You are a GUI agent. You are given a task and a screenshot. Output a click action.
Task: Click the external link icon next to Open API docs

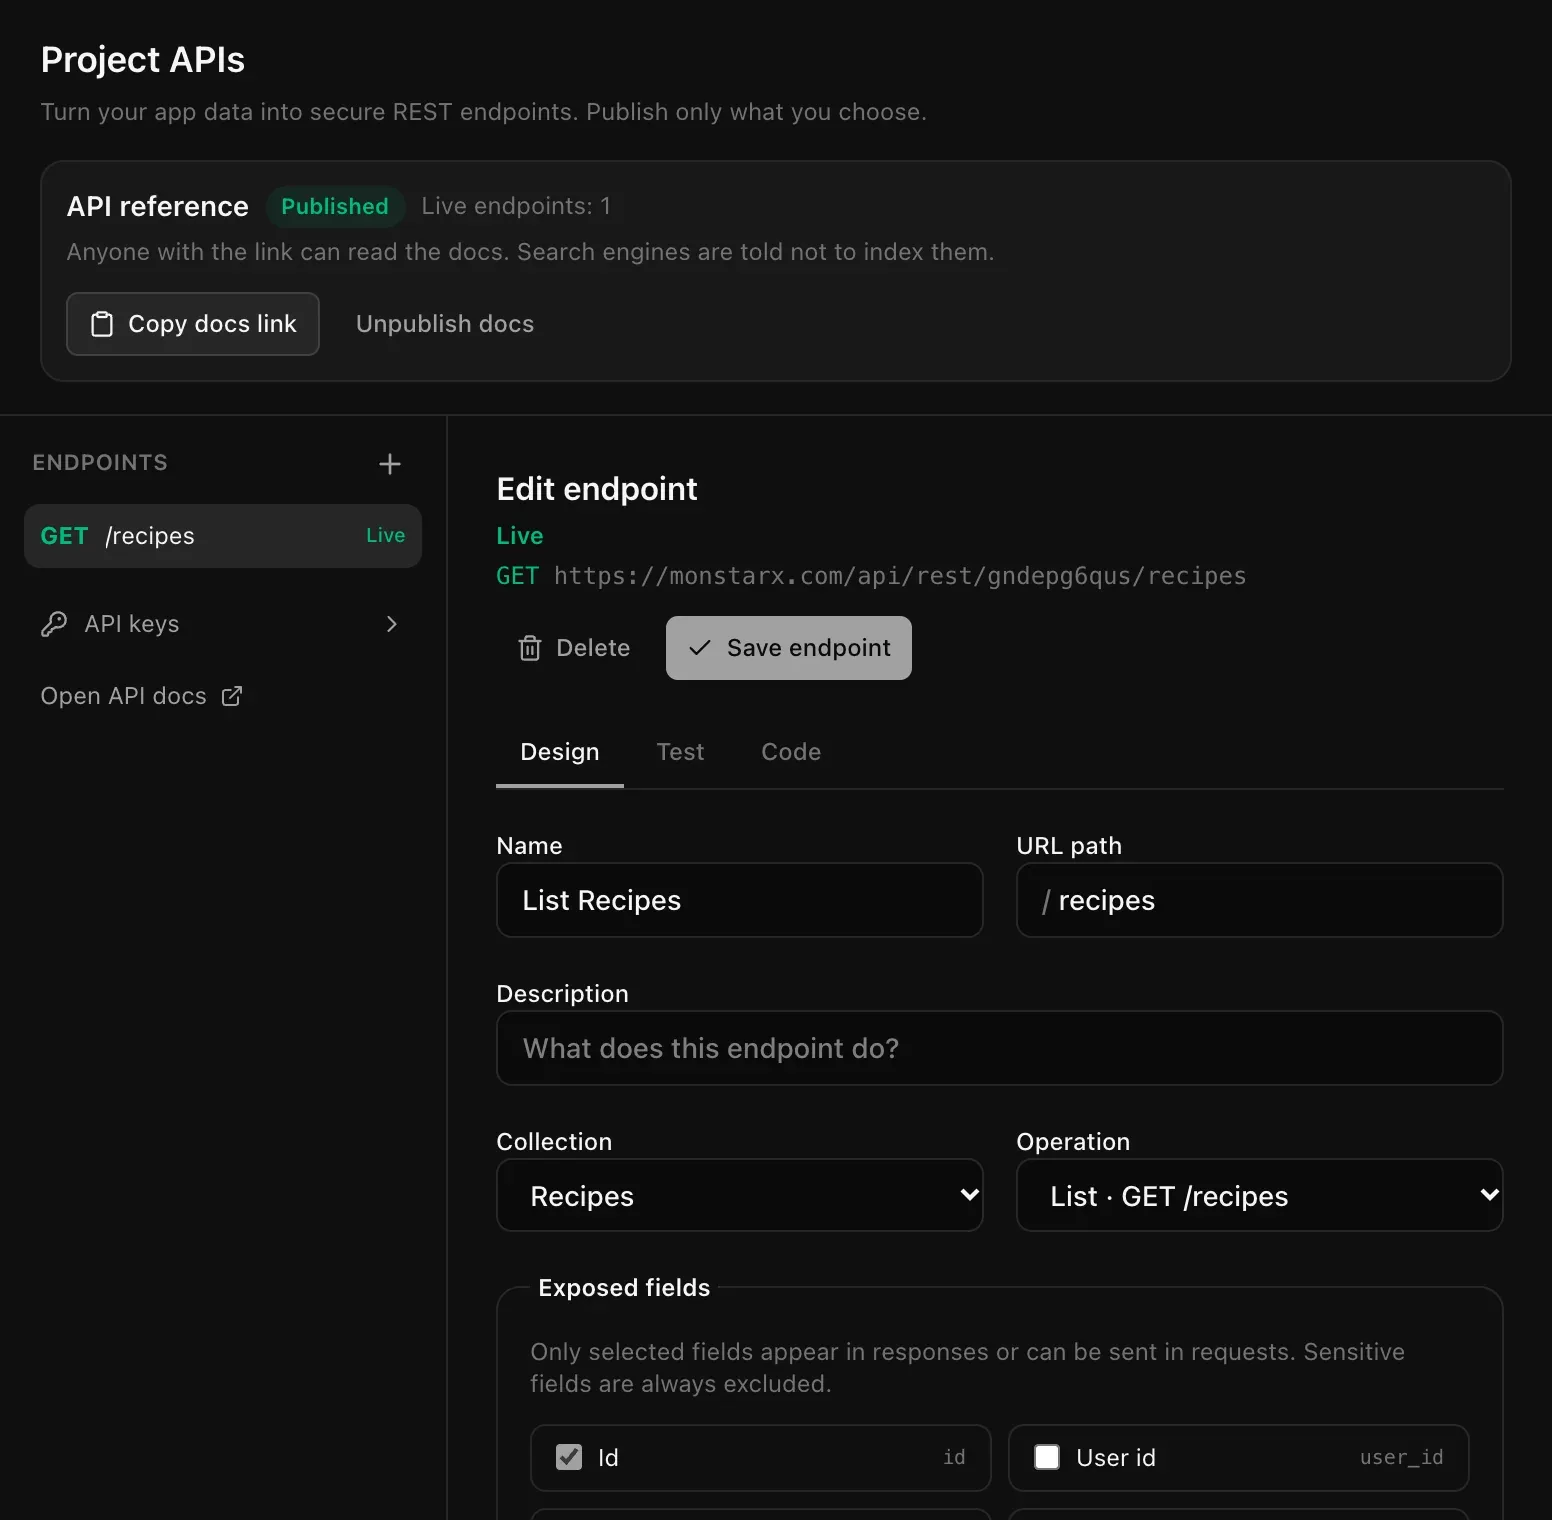pyautogui.click(x=232, y=696)
